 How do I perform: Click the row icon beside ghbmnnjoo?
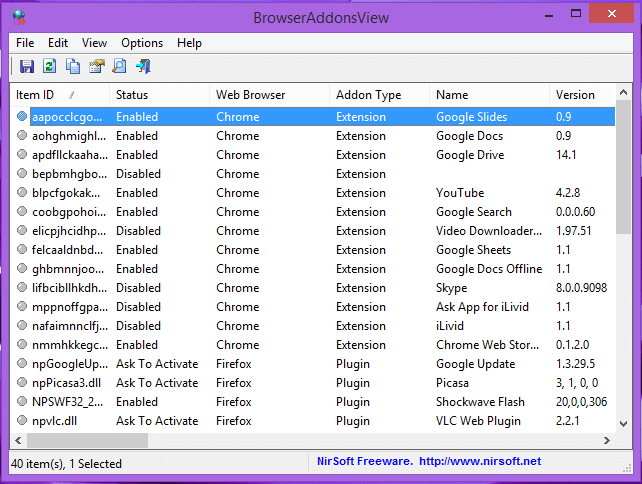click(x=22, y=269)
